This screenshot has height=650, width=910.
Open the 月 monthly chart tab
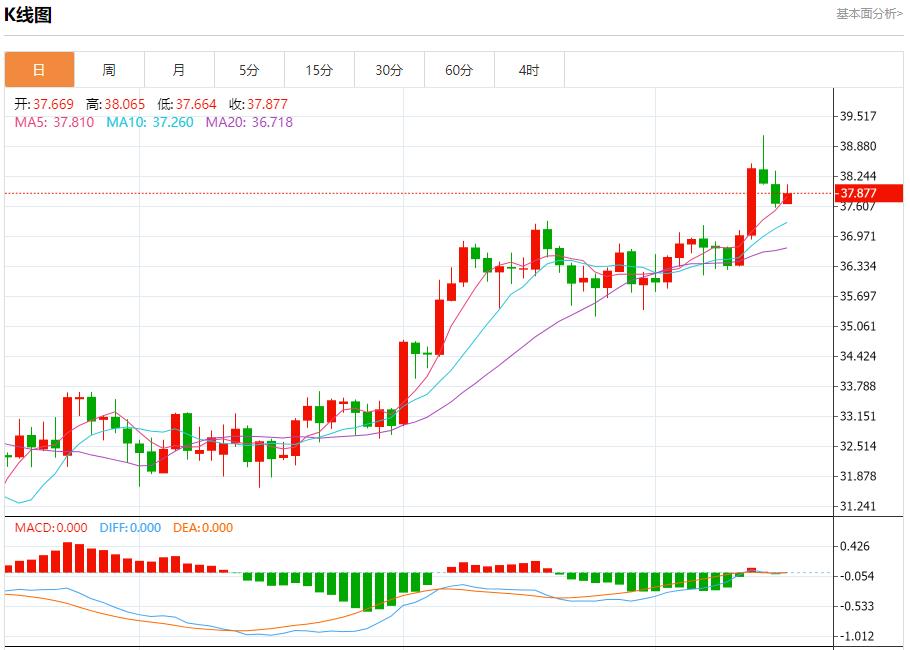179,70
